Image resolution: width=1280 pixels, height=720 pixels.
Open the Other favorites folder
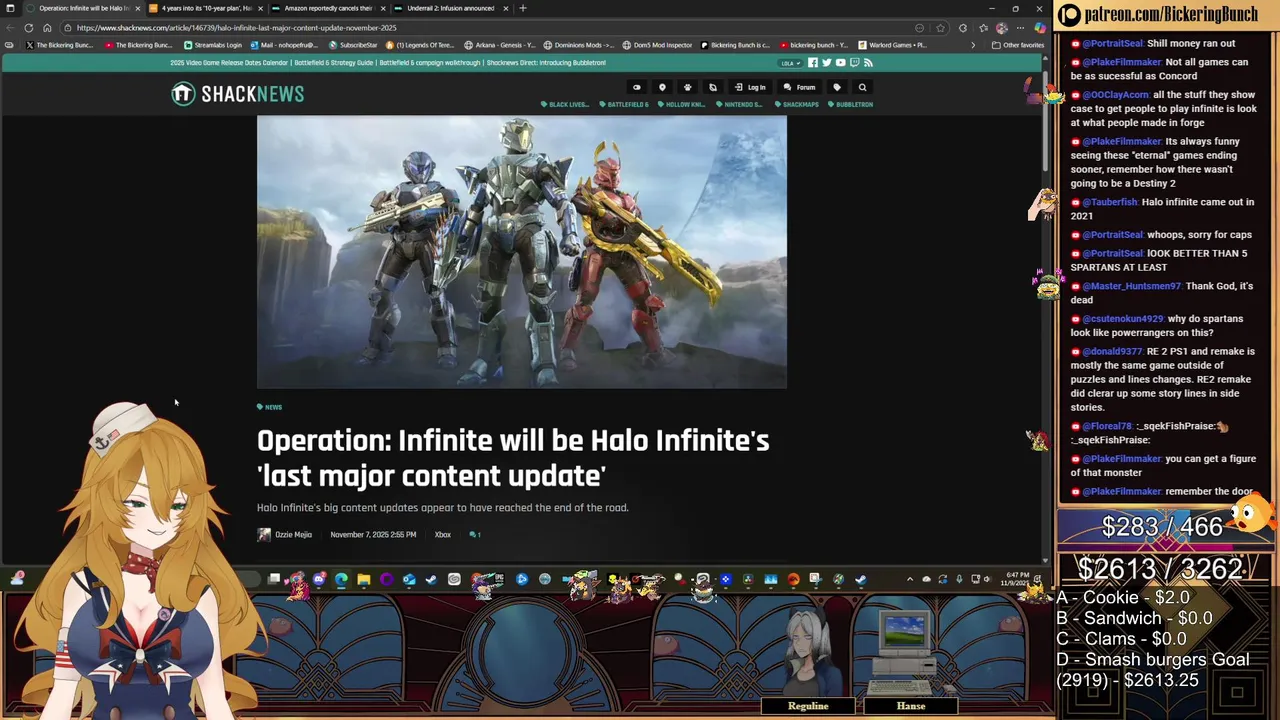(1018, 45)
